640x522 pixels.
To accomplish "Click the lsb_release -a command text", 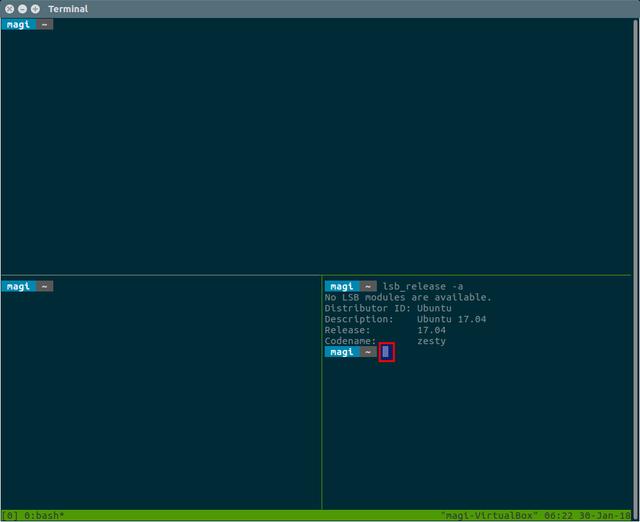I will tap(423, 286).
